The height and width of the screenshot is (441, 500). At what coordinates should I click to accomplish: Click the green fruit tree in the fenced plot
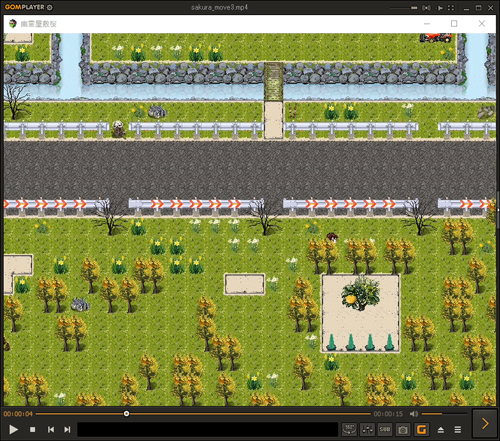360,293
